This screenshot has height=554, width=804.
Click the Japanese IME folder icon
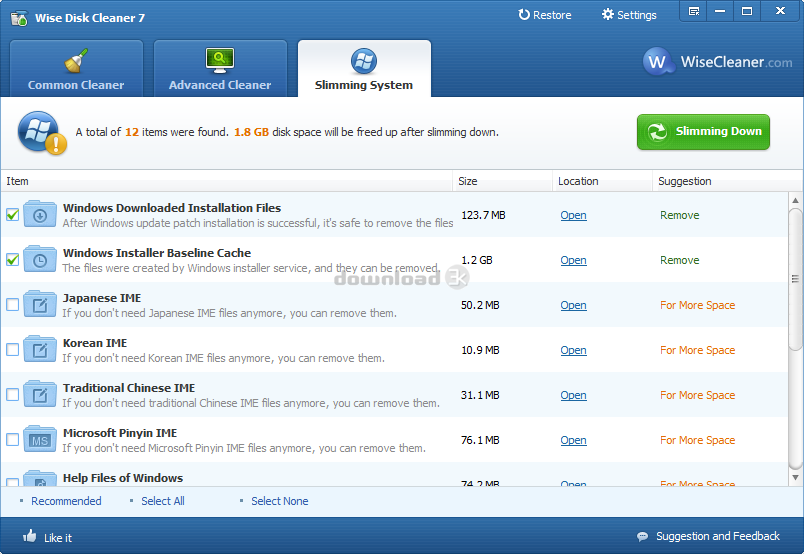(40, 304)
